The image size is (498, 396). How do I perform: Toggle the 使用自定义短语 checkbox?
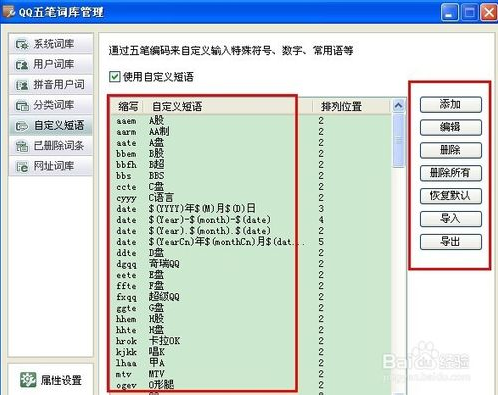click(x=114, y=77)
